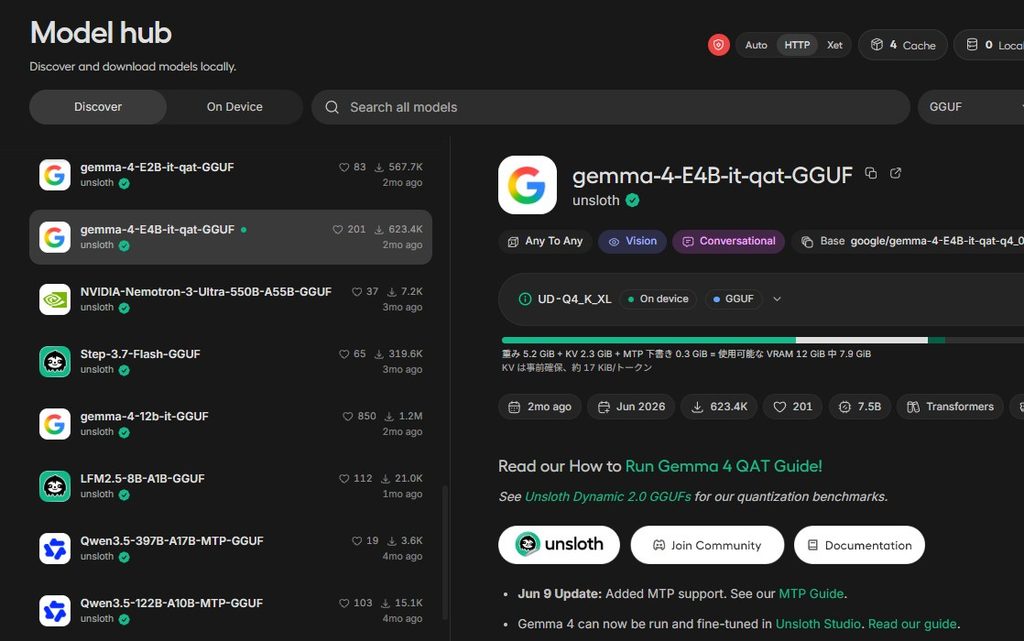Click heart icon on gemma-4-E2B row
Image resolution: width=1024 pixels, height=641 pixels.
344,167
